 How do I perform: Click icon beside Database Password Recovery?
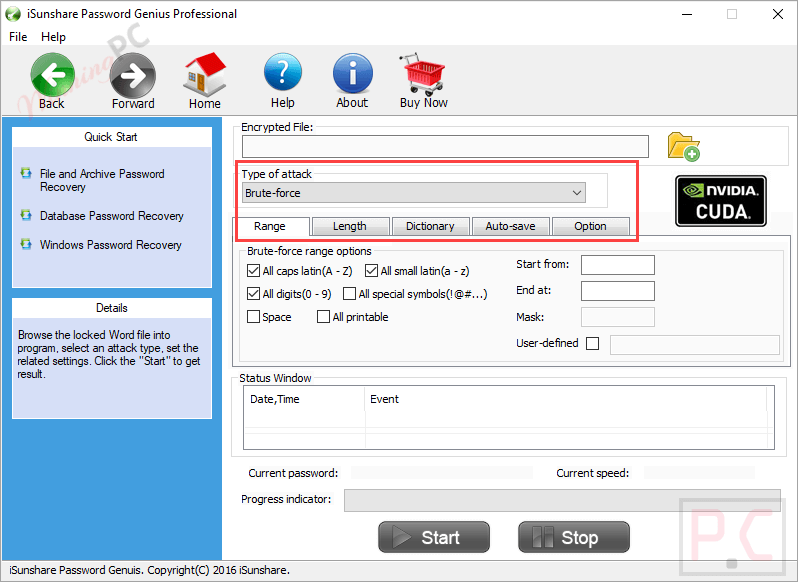click(x=26, y=215)
